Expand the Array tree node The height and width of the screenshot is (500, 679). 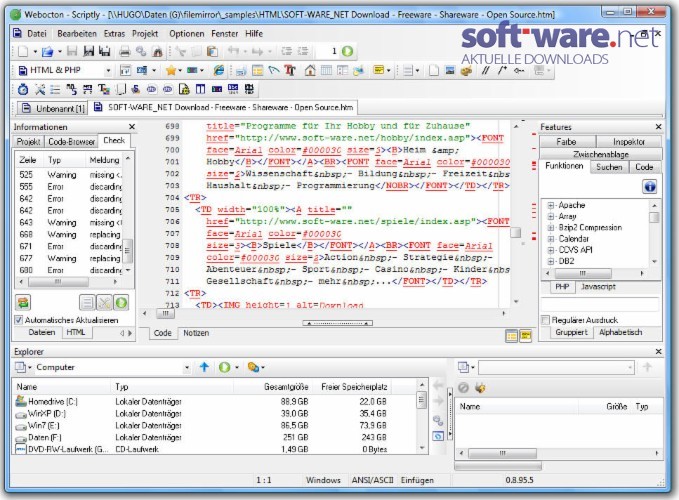click(550, 216)
